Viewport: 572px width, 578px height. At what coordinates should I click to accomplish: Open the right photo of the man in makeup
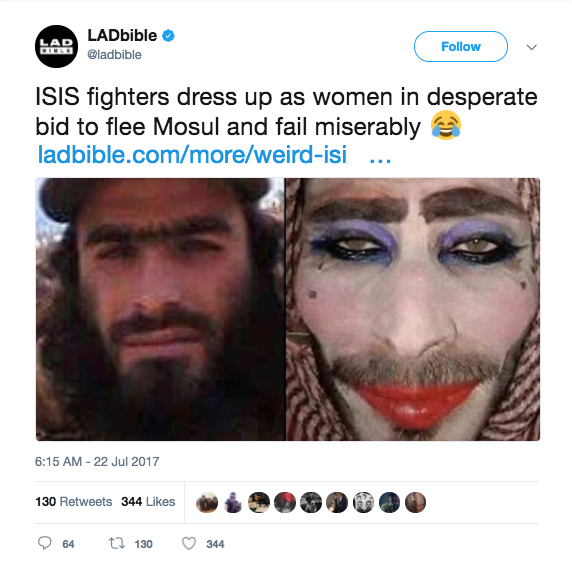[413, 309]
